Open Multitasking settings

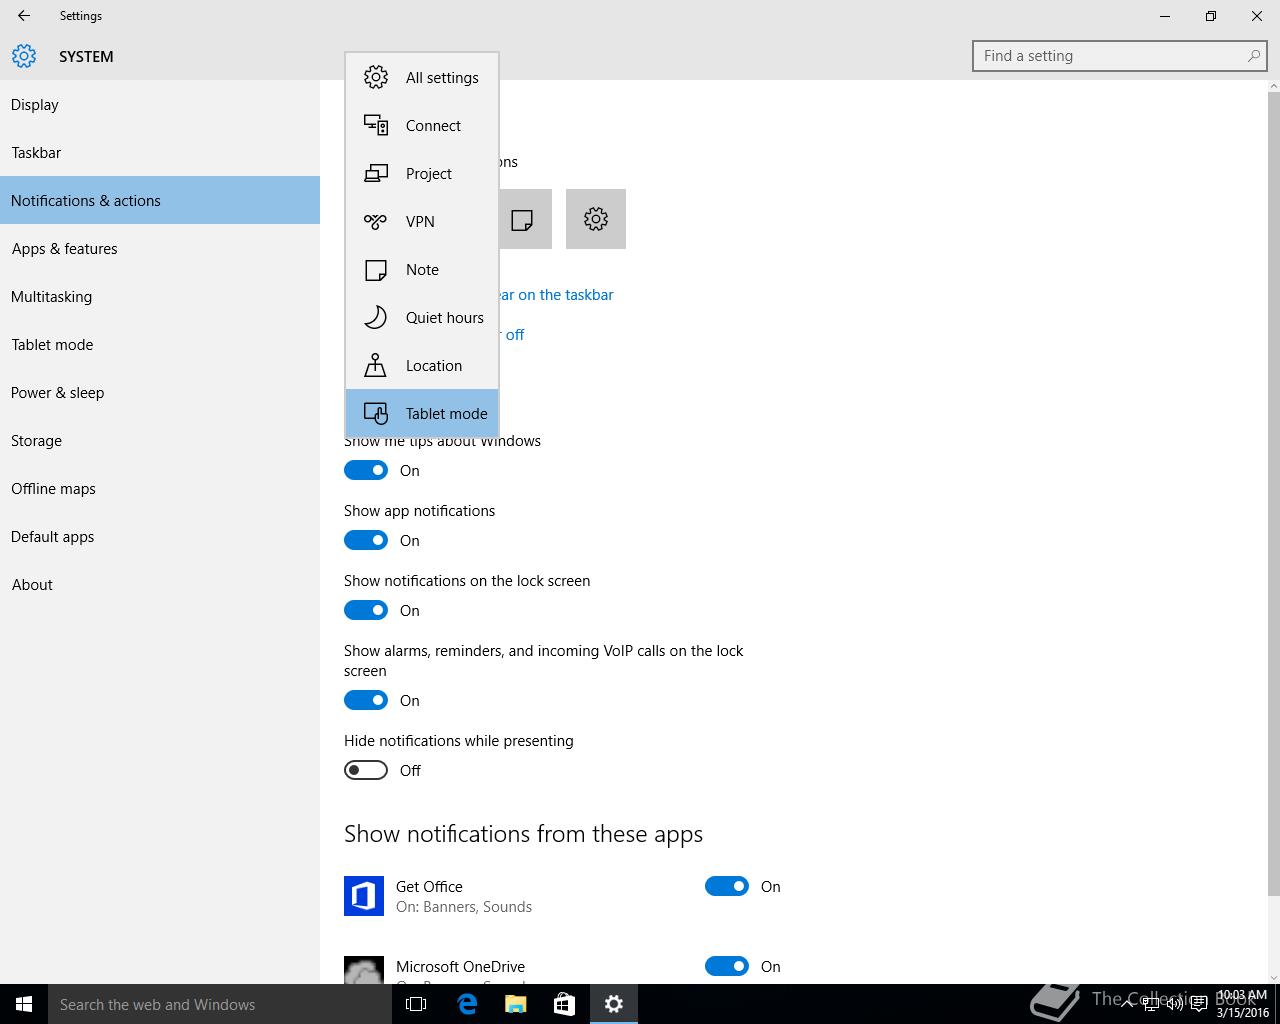160,296
